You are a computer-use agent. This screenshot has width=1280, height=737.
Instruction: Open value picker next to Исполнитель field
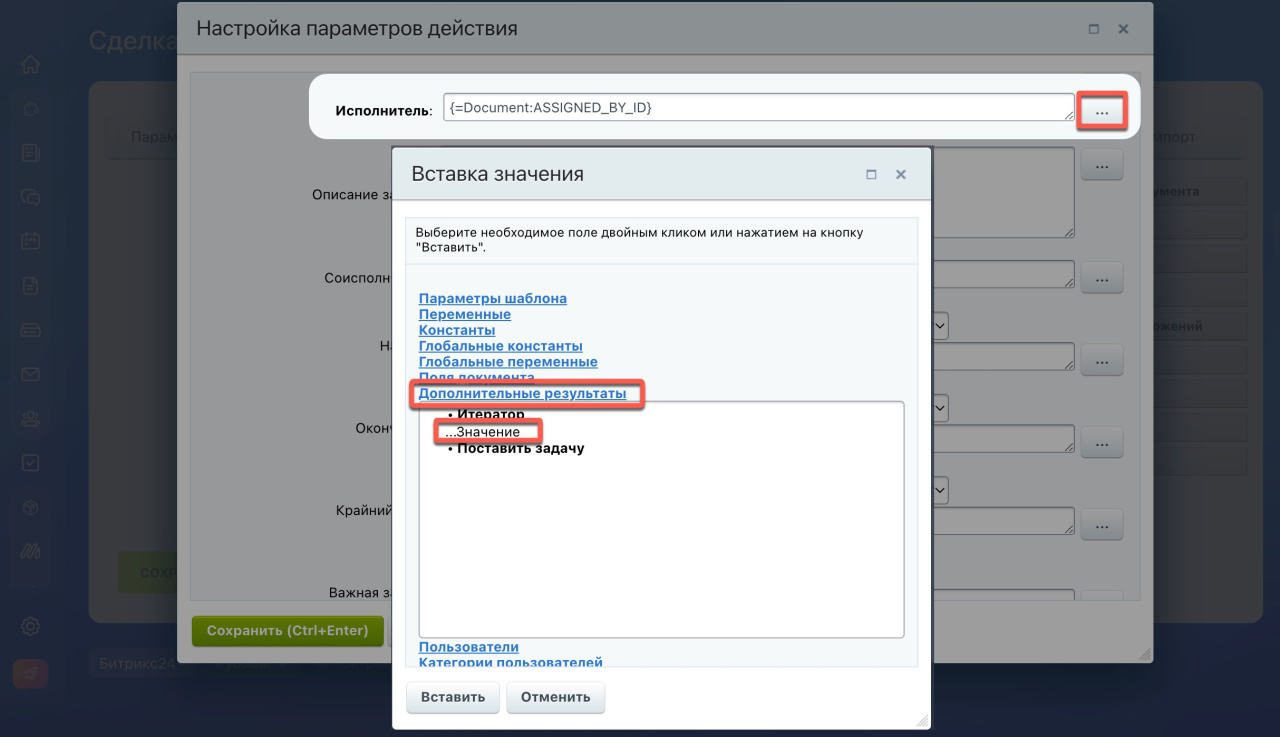tap(1101, 111)
